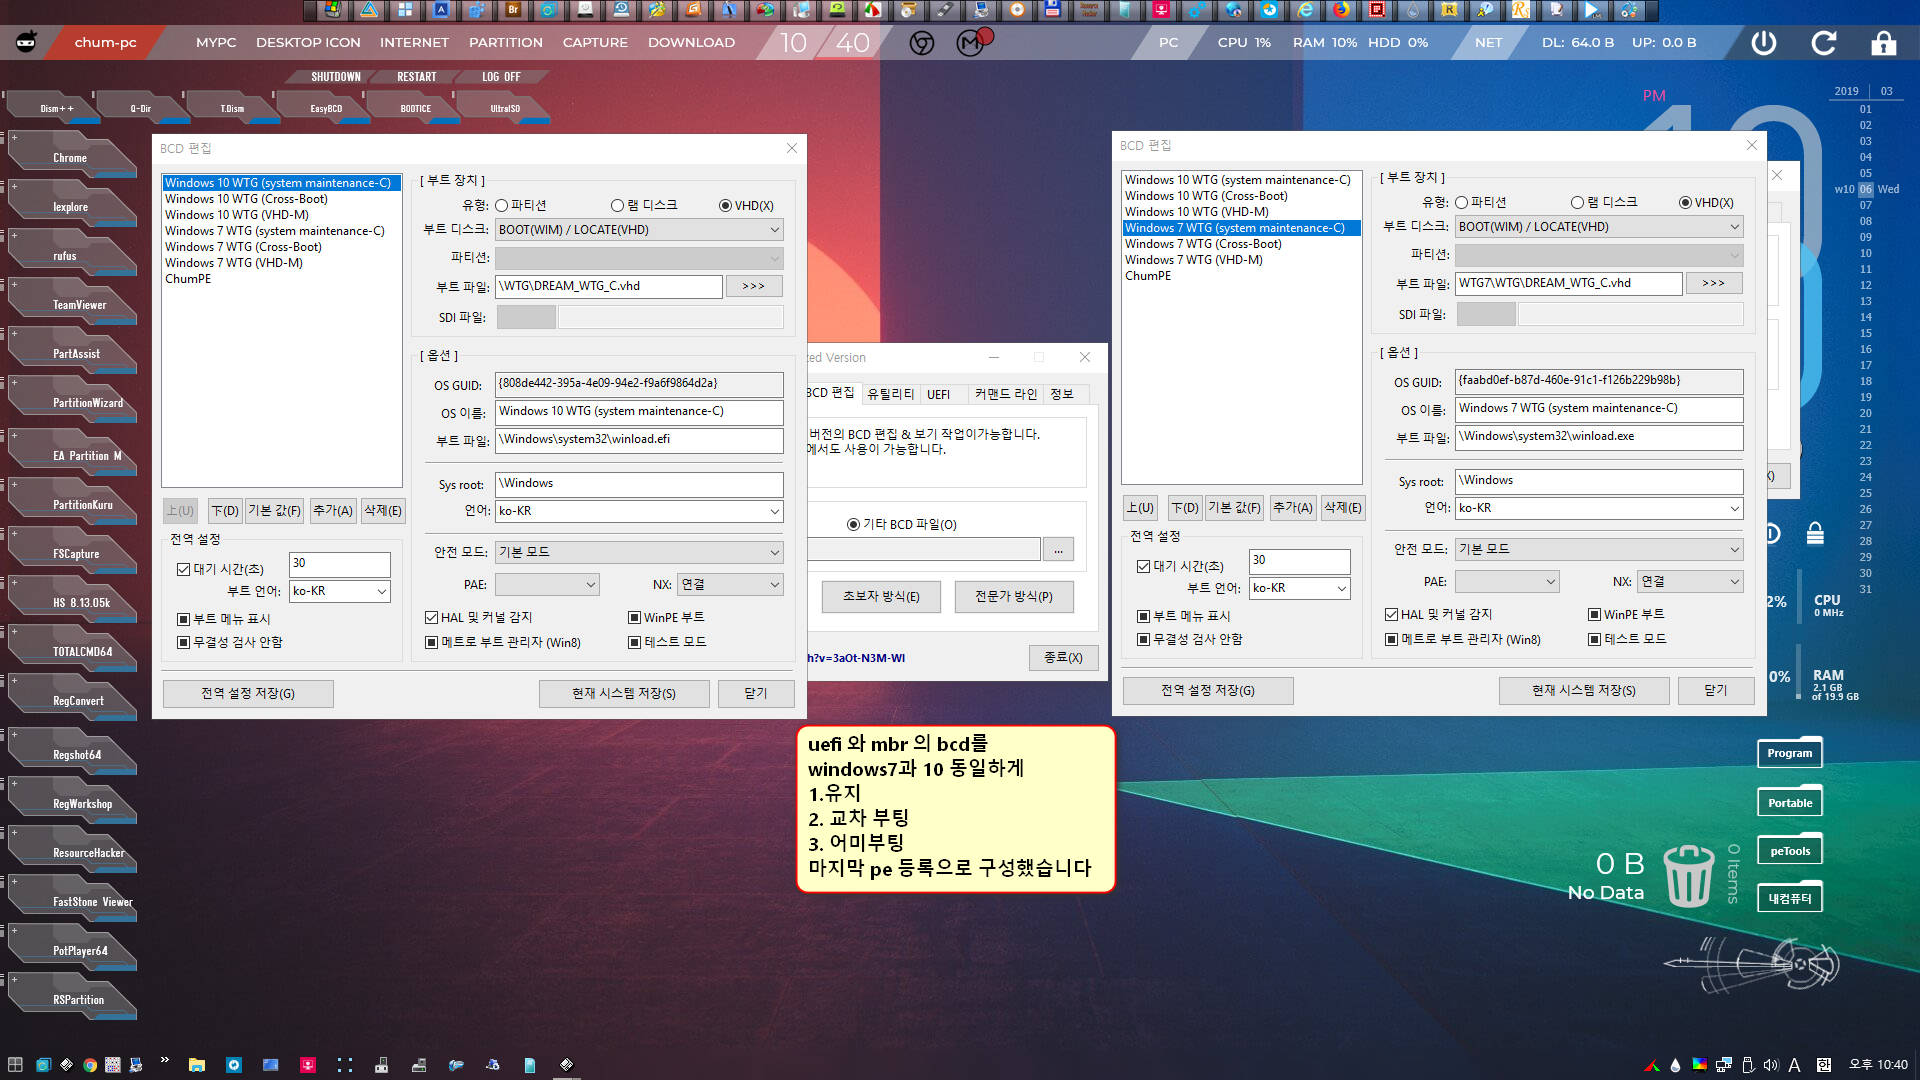Select Windows 7 WTG (Cross-Boot) in Windows 10 BCD list
Image resolution: width=1920 pixels, height=1080 pixels.
point(243,247)
